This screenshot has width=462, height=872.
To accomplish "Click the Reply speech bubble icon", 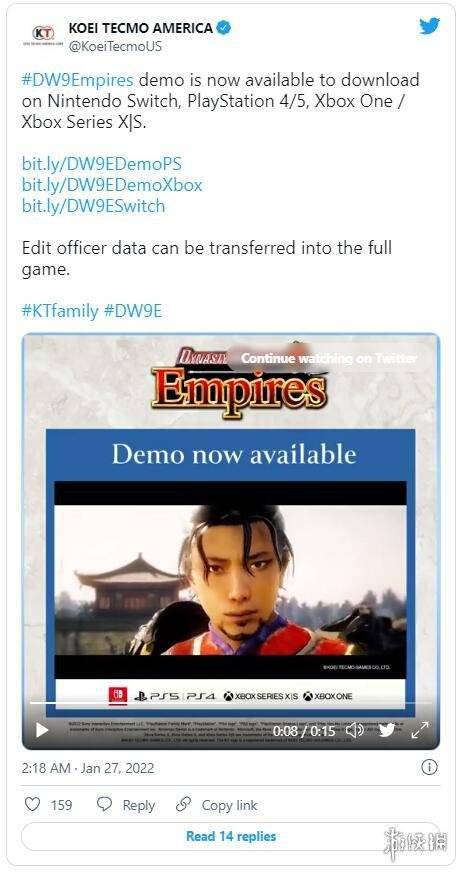I will coord(104,804).
